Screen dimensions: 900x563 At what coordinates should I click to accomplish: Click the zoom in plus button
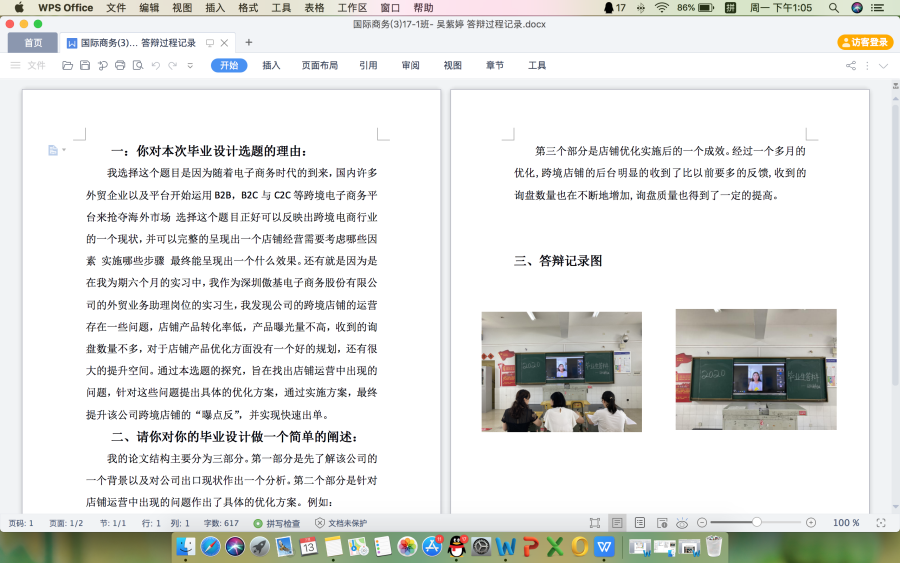tap(810, 523)
